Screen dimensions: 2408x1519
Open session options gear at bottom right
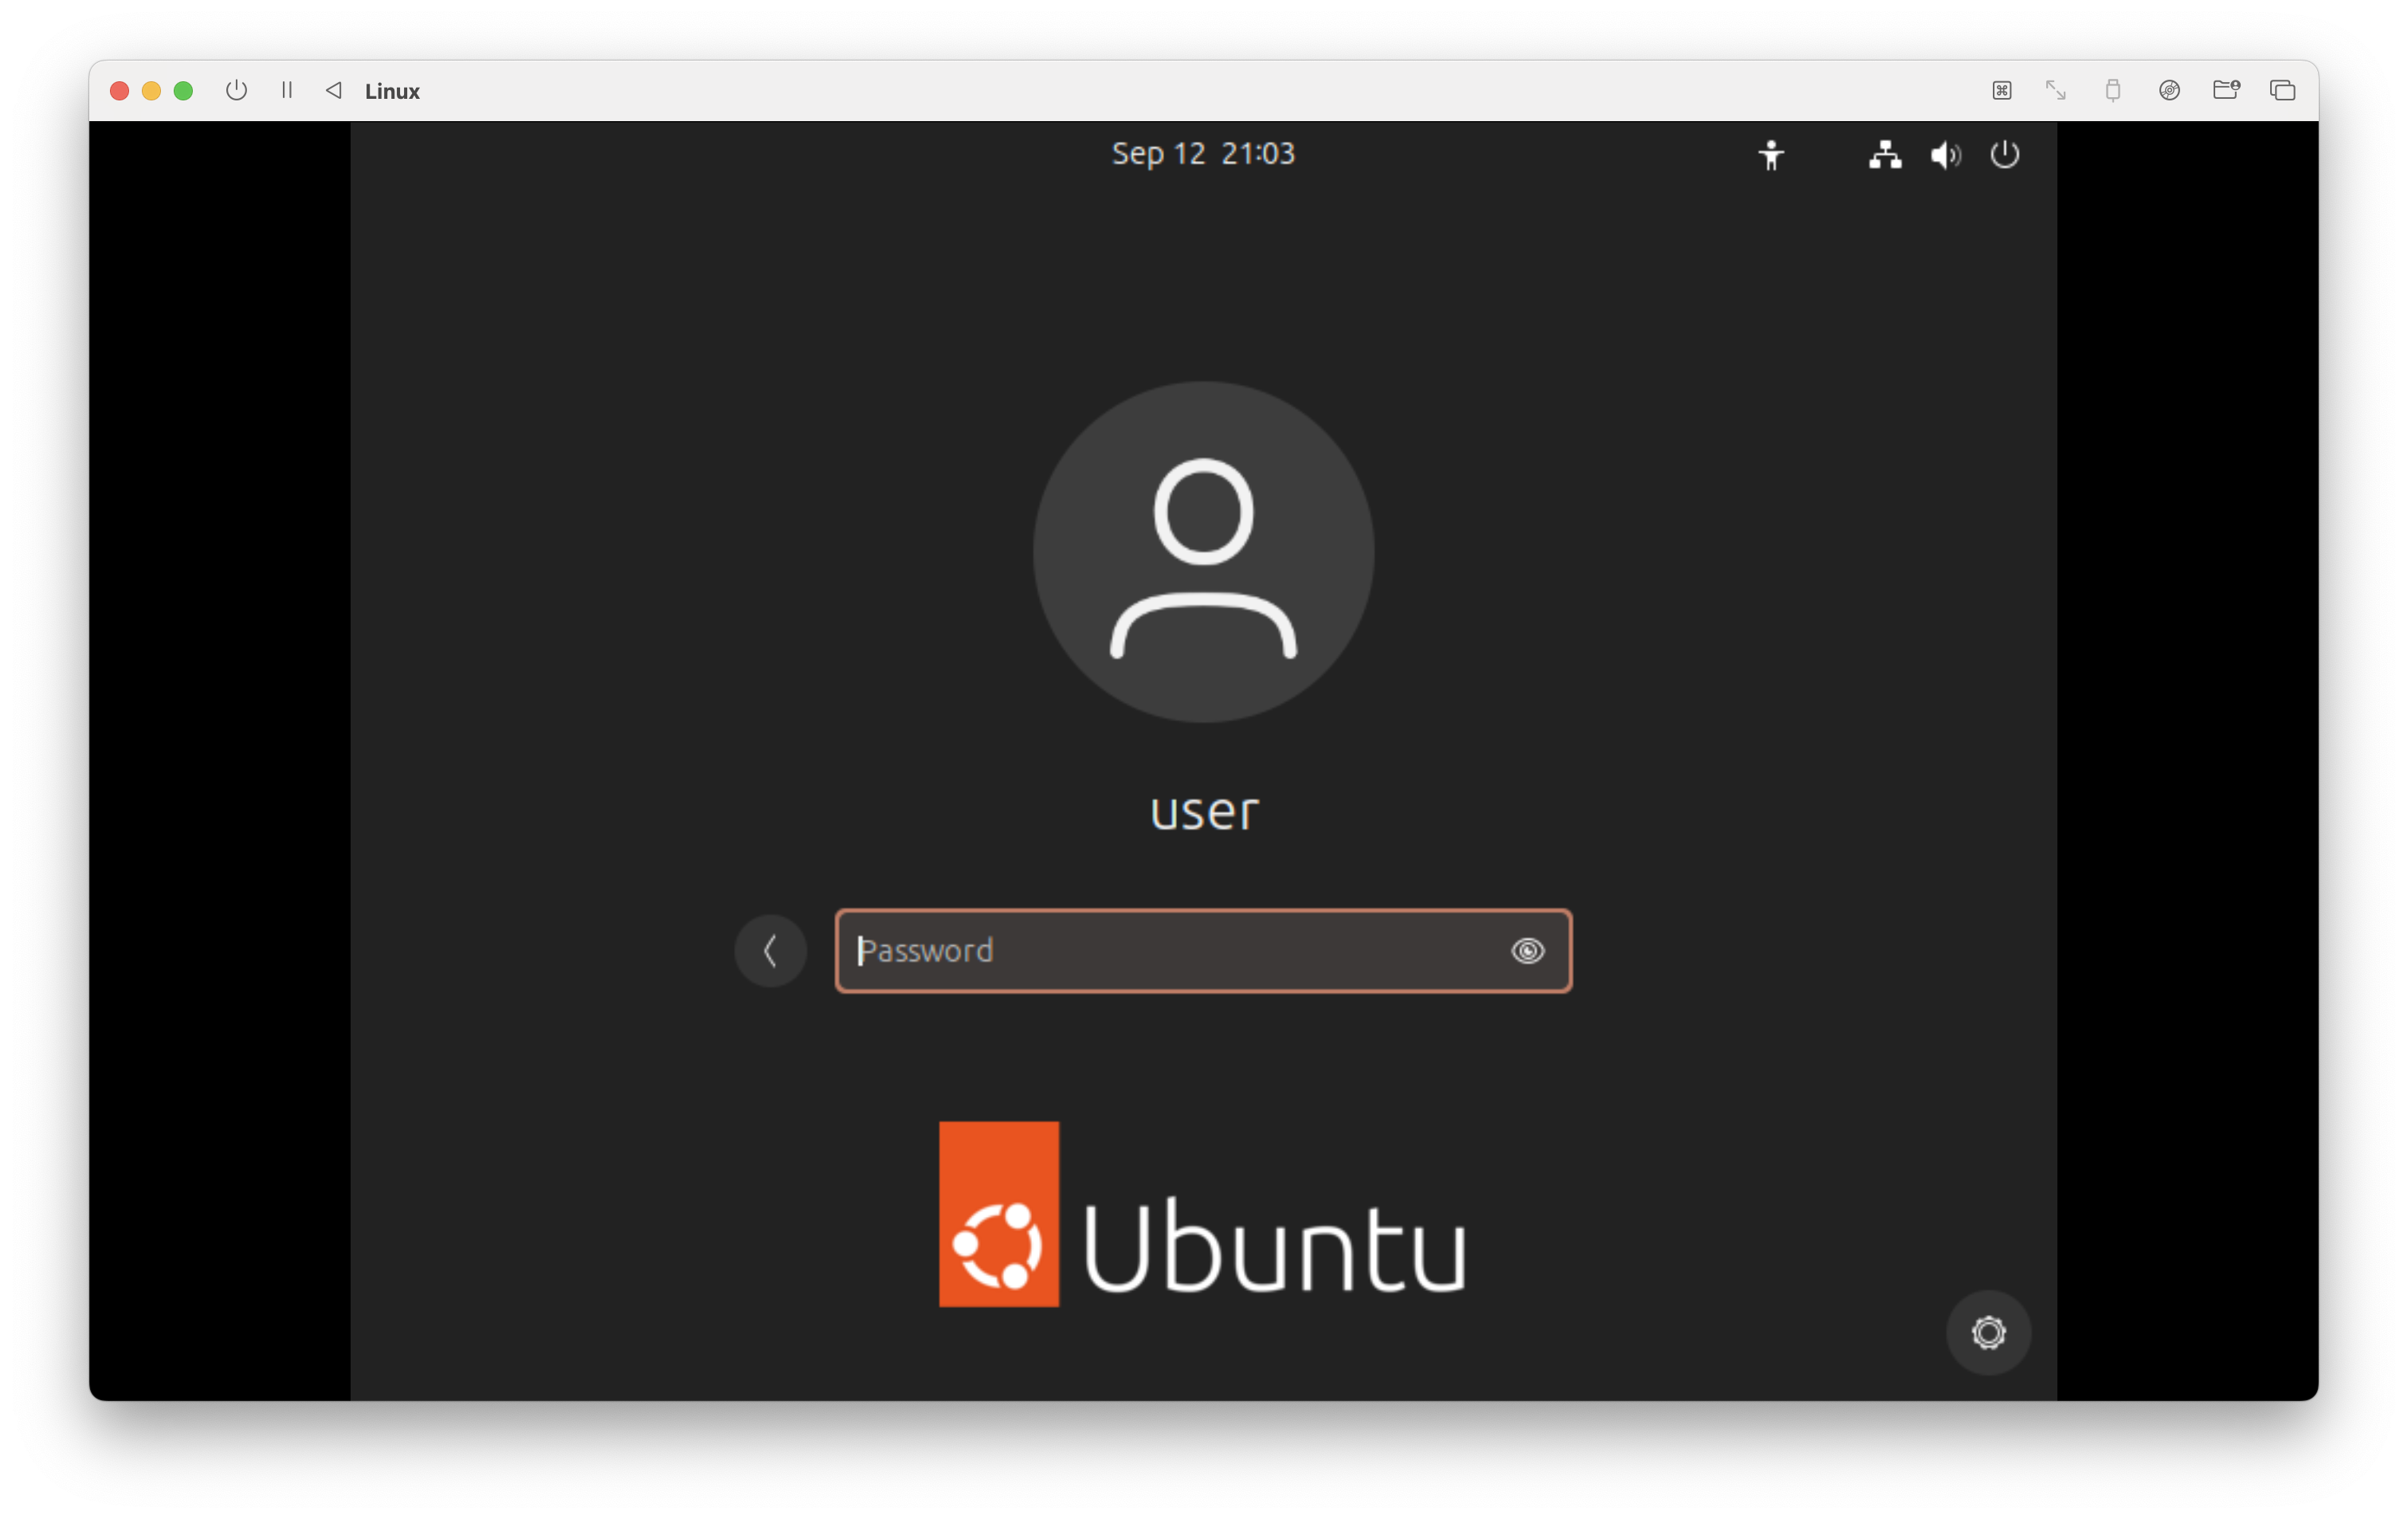pos(1988,1332)
